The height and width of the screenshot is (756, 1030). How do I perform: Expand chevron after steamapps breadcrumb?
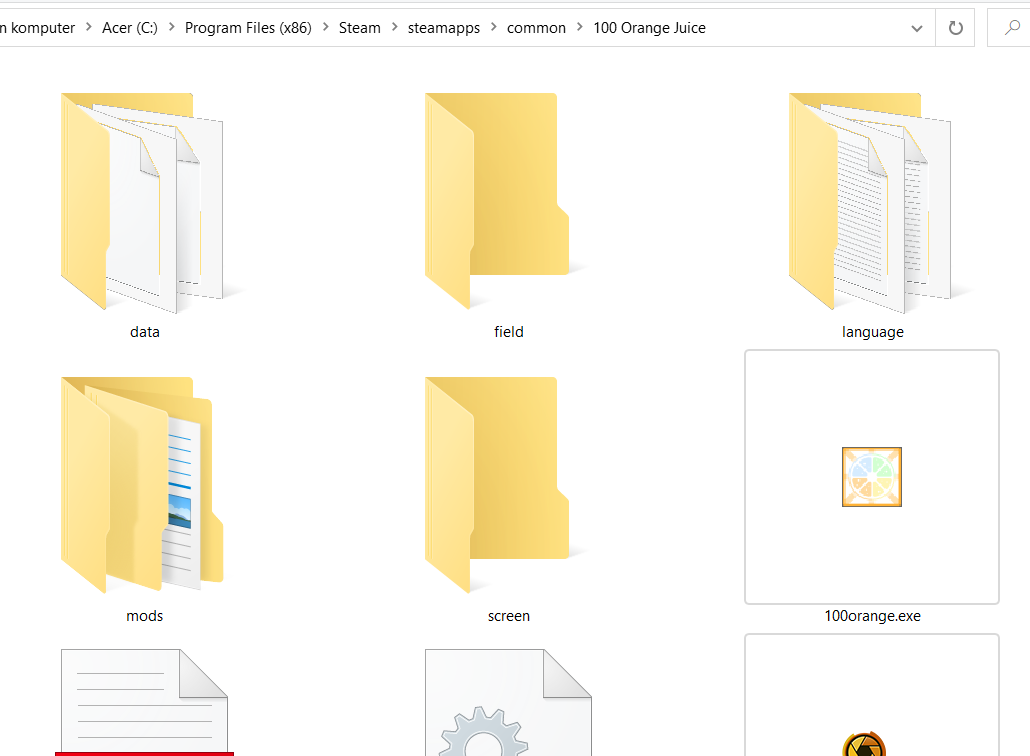pyautogui.click(x=493, y=27)
